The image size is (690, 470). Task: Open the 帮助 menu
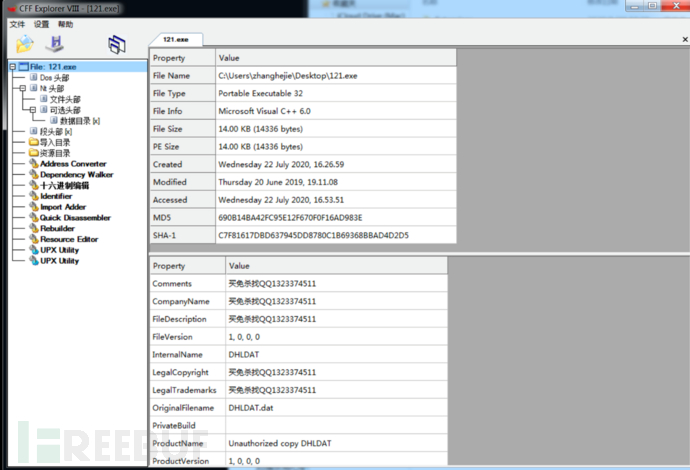[66, 24]
